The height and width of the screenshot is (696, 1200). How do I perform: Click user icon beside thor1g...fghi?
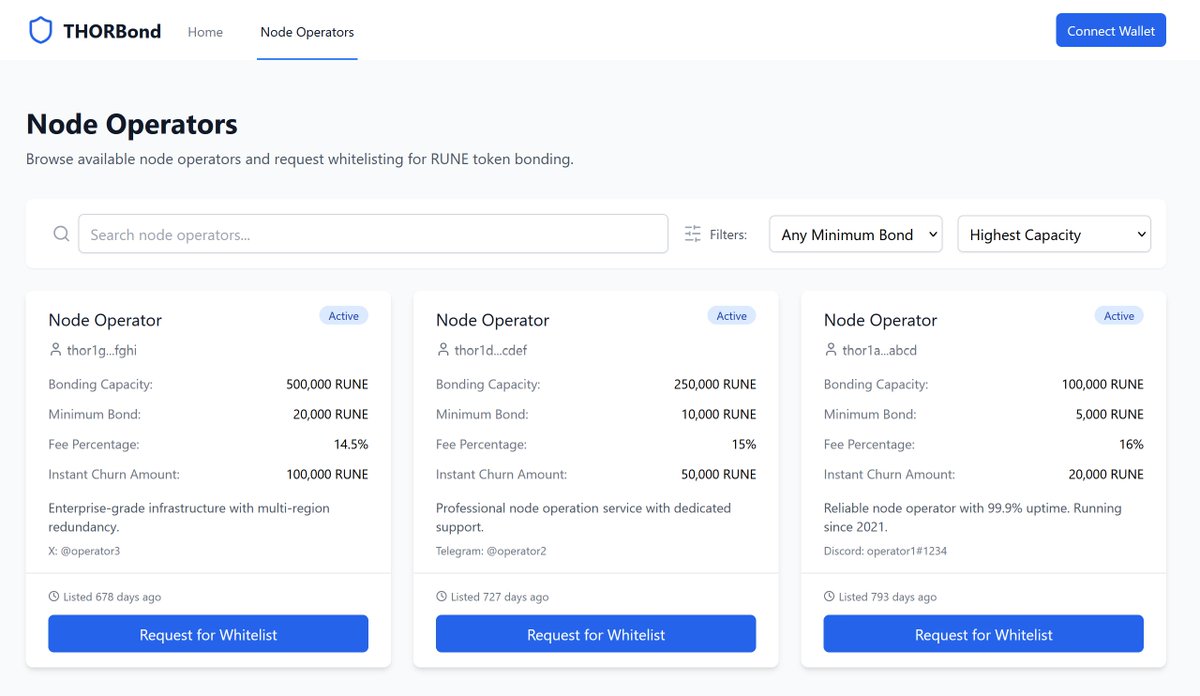[x=55, y=350]
